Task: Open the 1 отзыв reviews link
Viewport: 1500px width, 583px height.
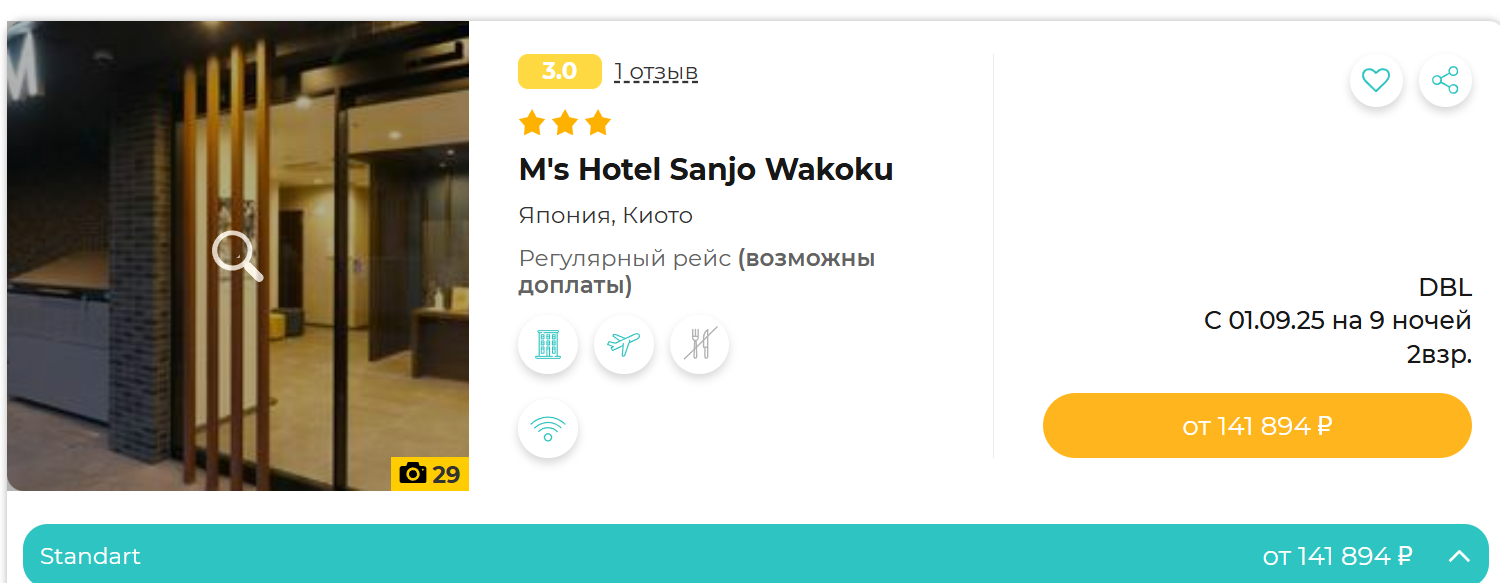Action: pyautogui.click(x=656, y=72)
